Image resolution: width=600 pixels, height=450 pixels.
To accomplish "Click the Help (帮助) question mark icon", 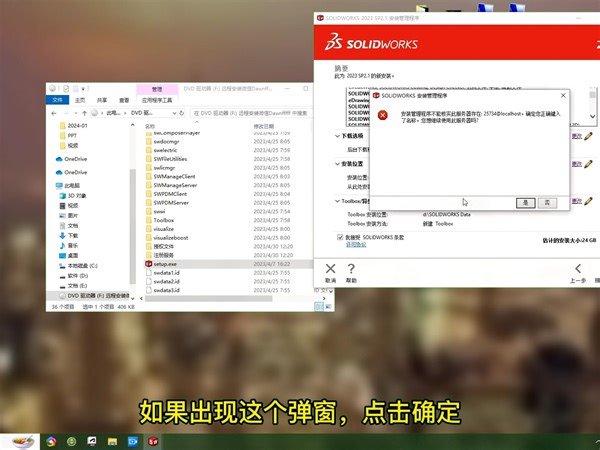I will pos(351,269).
